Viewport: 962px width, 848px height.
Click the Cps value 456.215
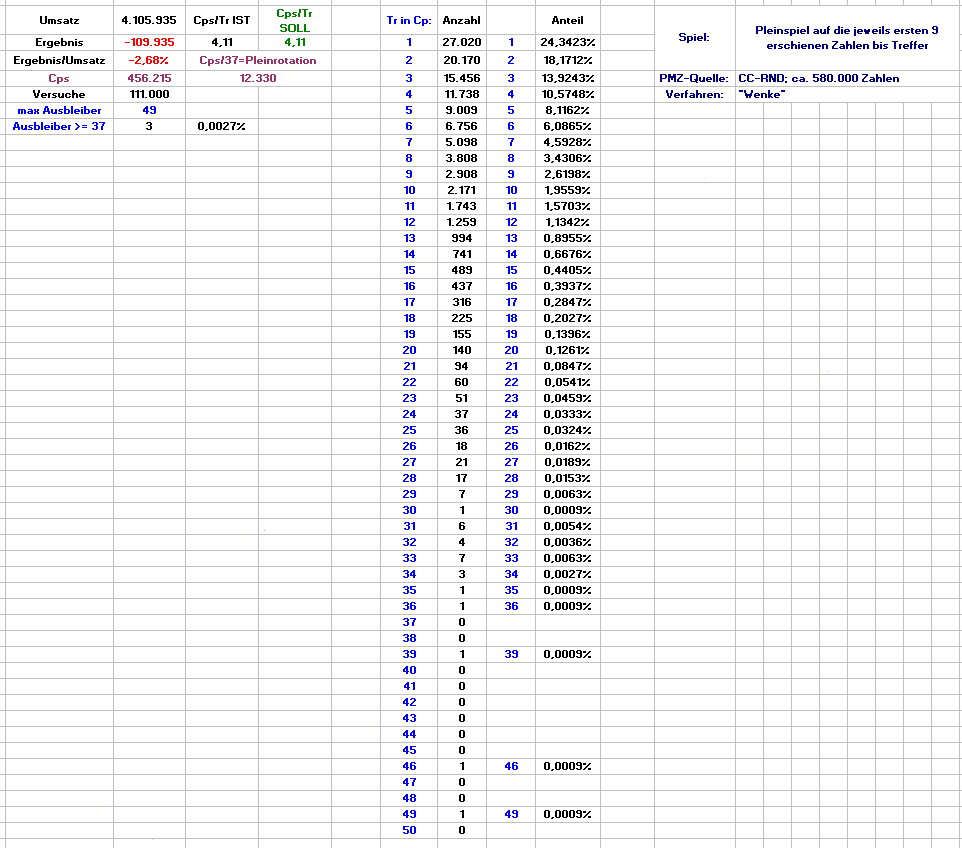[x=149, y=78]
